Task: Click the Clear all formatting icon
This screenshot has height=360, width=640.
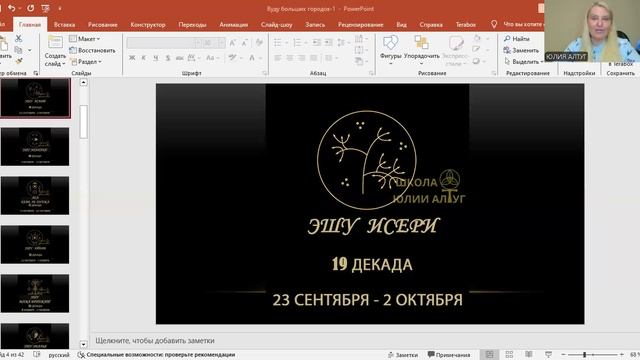Action: click(259, 42)
